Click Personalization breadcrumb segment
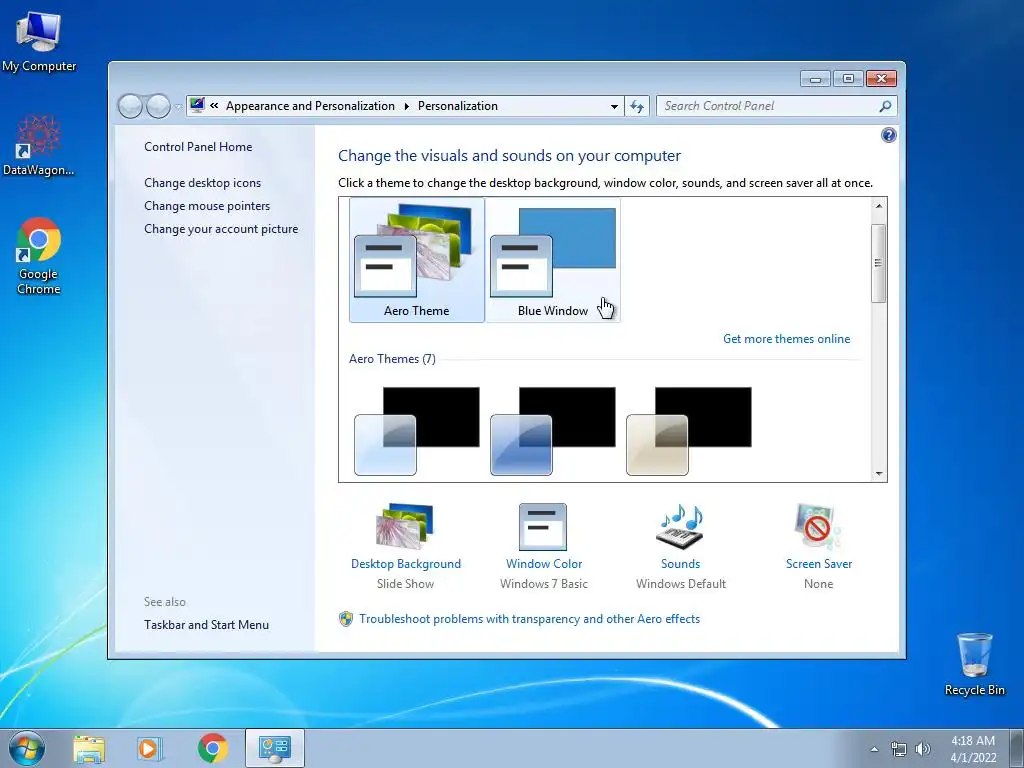 458,106
